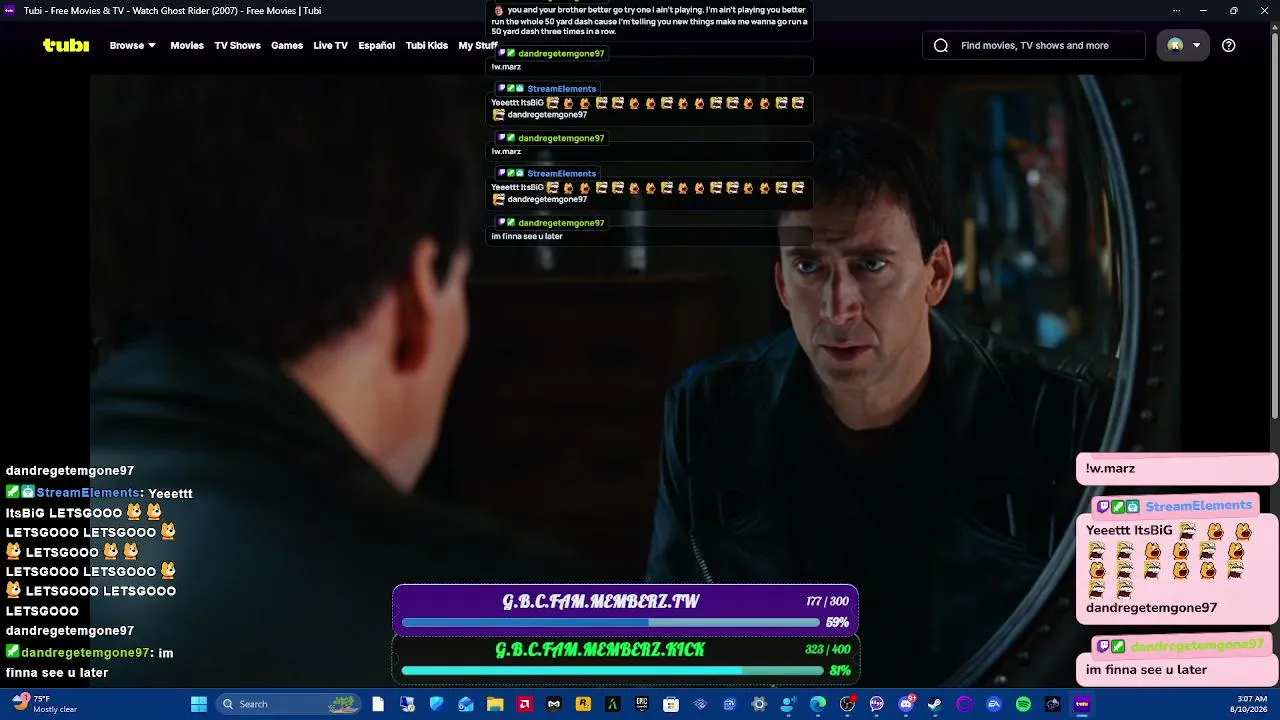
Task: Open Spotify from the taskbar
Action: pos(1023,704)
